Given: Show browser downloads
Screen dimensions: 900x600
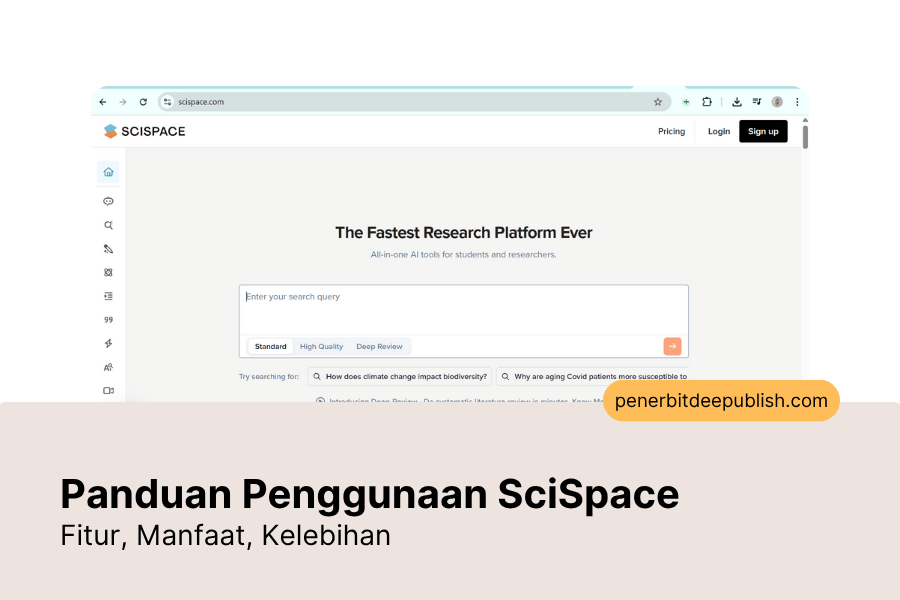Looking at the screenshot, I should pyautogui.click(x=737, y=102).
